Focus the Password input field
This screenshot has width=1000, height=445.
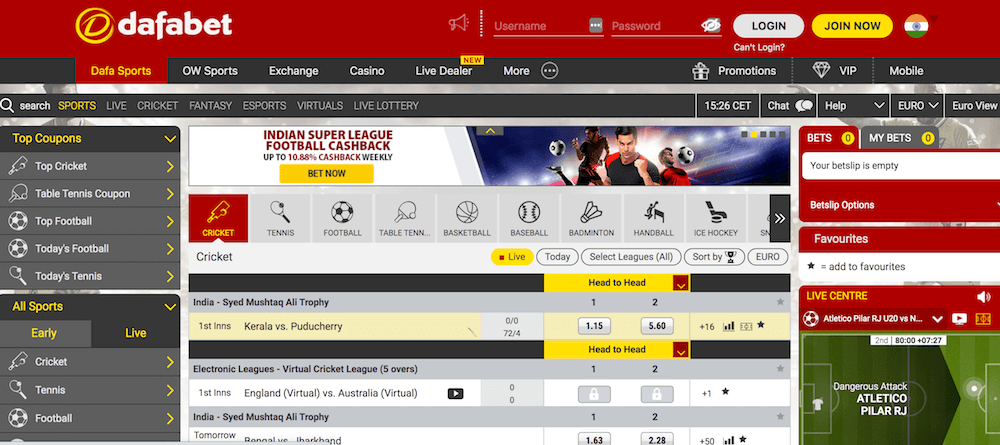coord(666,26)
